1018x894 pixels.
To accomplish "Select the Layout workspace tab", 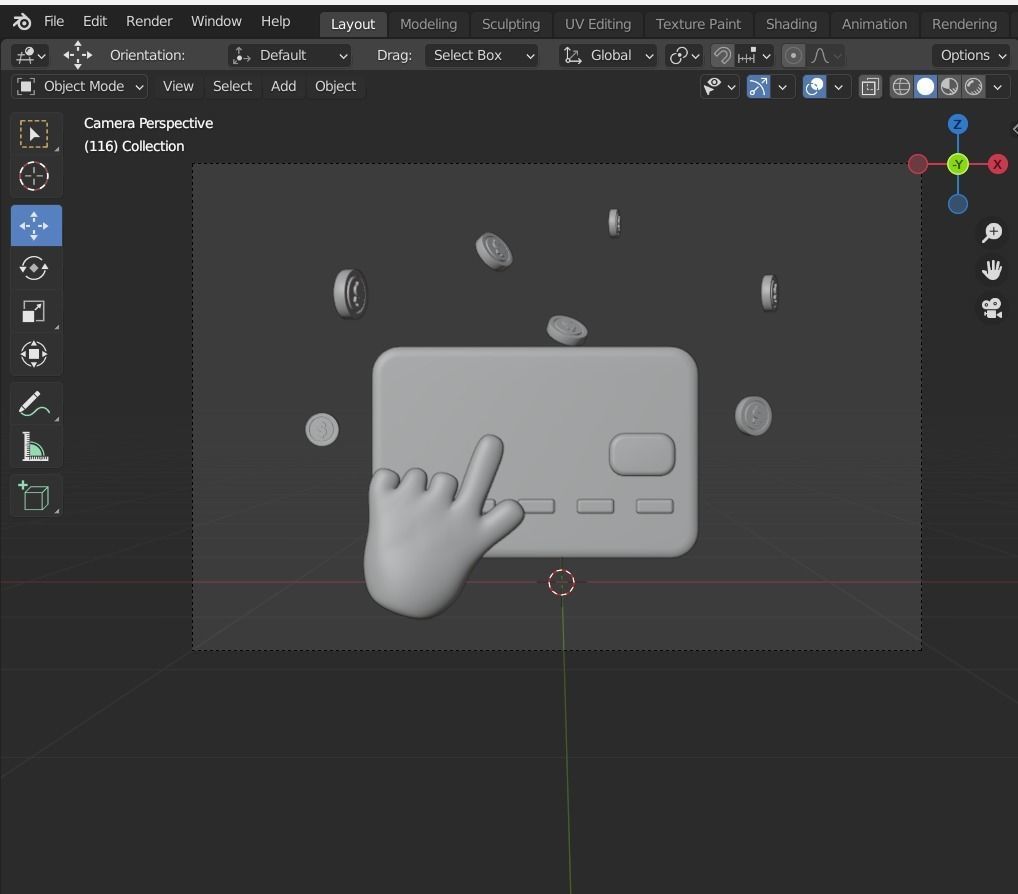I will click(x=353, y=24).
